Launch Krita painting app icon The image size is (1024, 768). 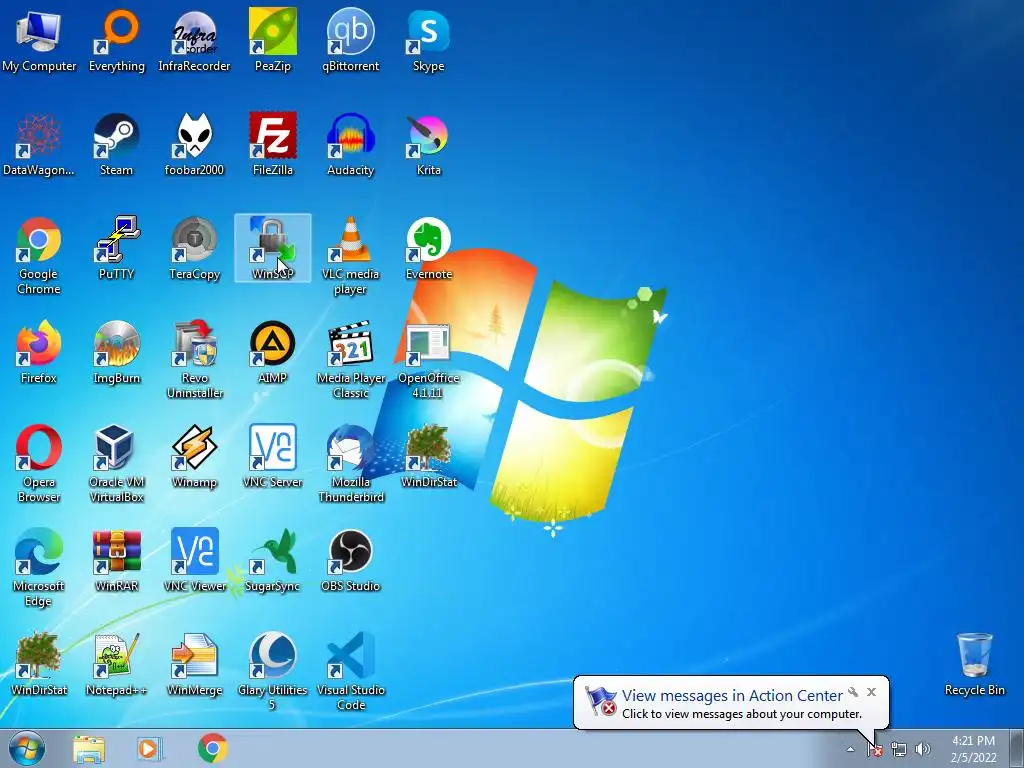[428, 145]
